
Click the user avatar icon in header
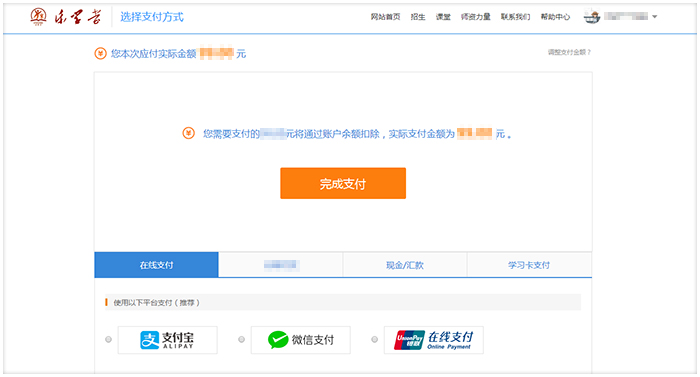592,17
